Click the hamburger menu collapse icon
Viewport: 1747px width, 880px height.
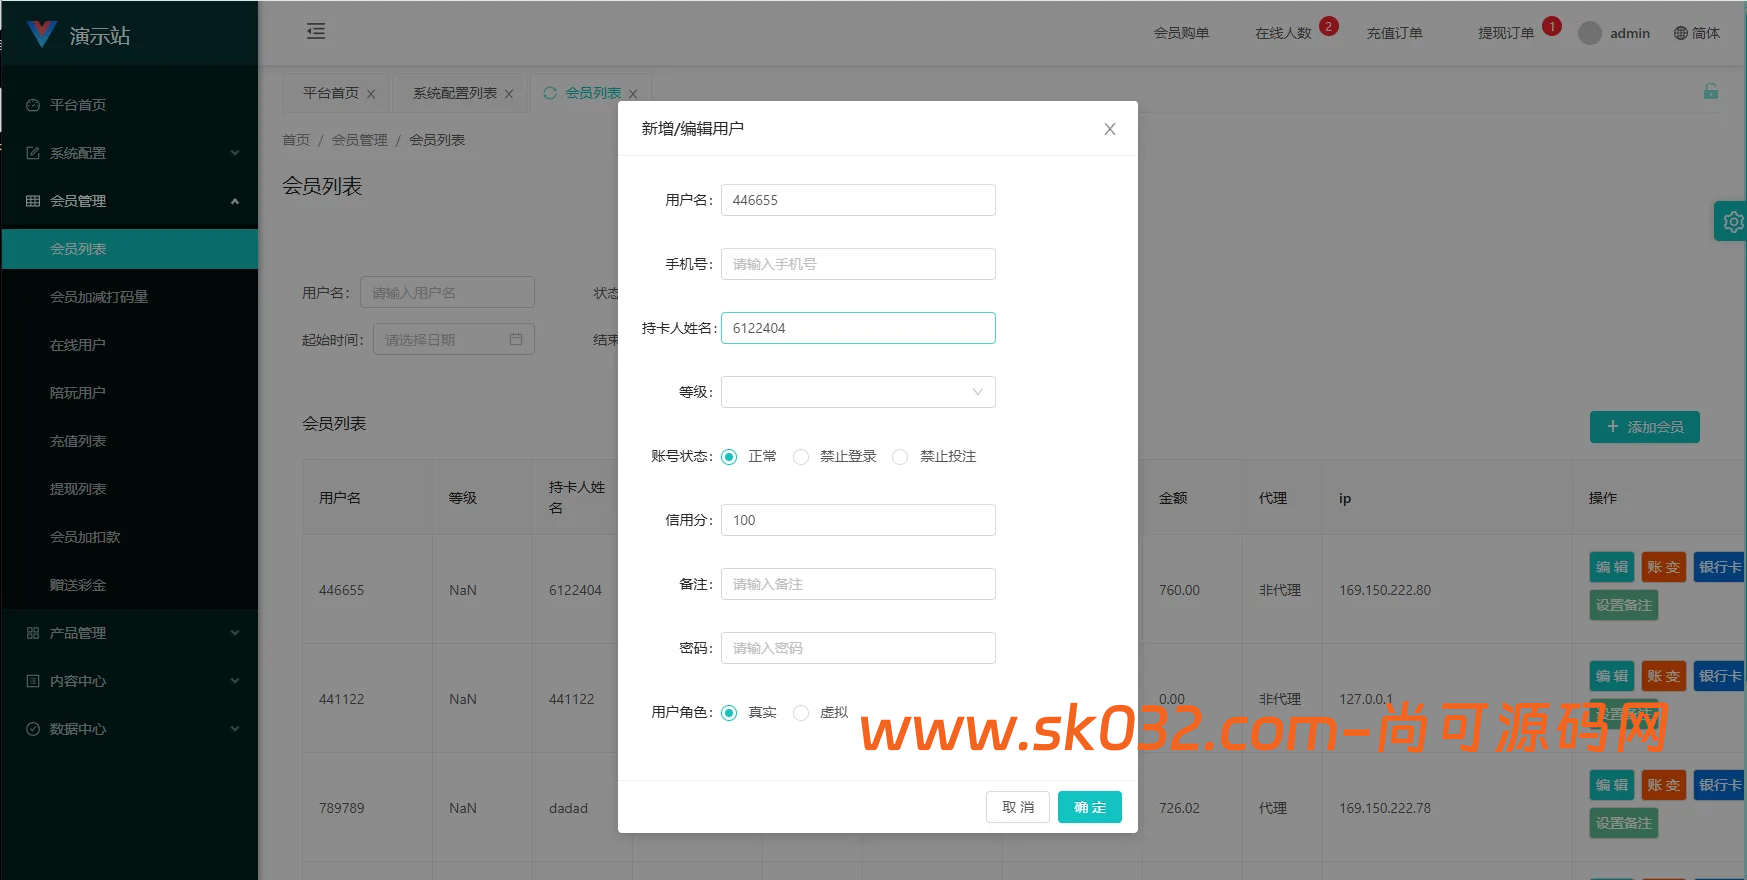(316, 31)
